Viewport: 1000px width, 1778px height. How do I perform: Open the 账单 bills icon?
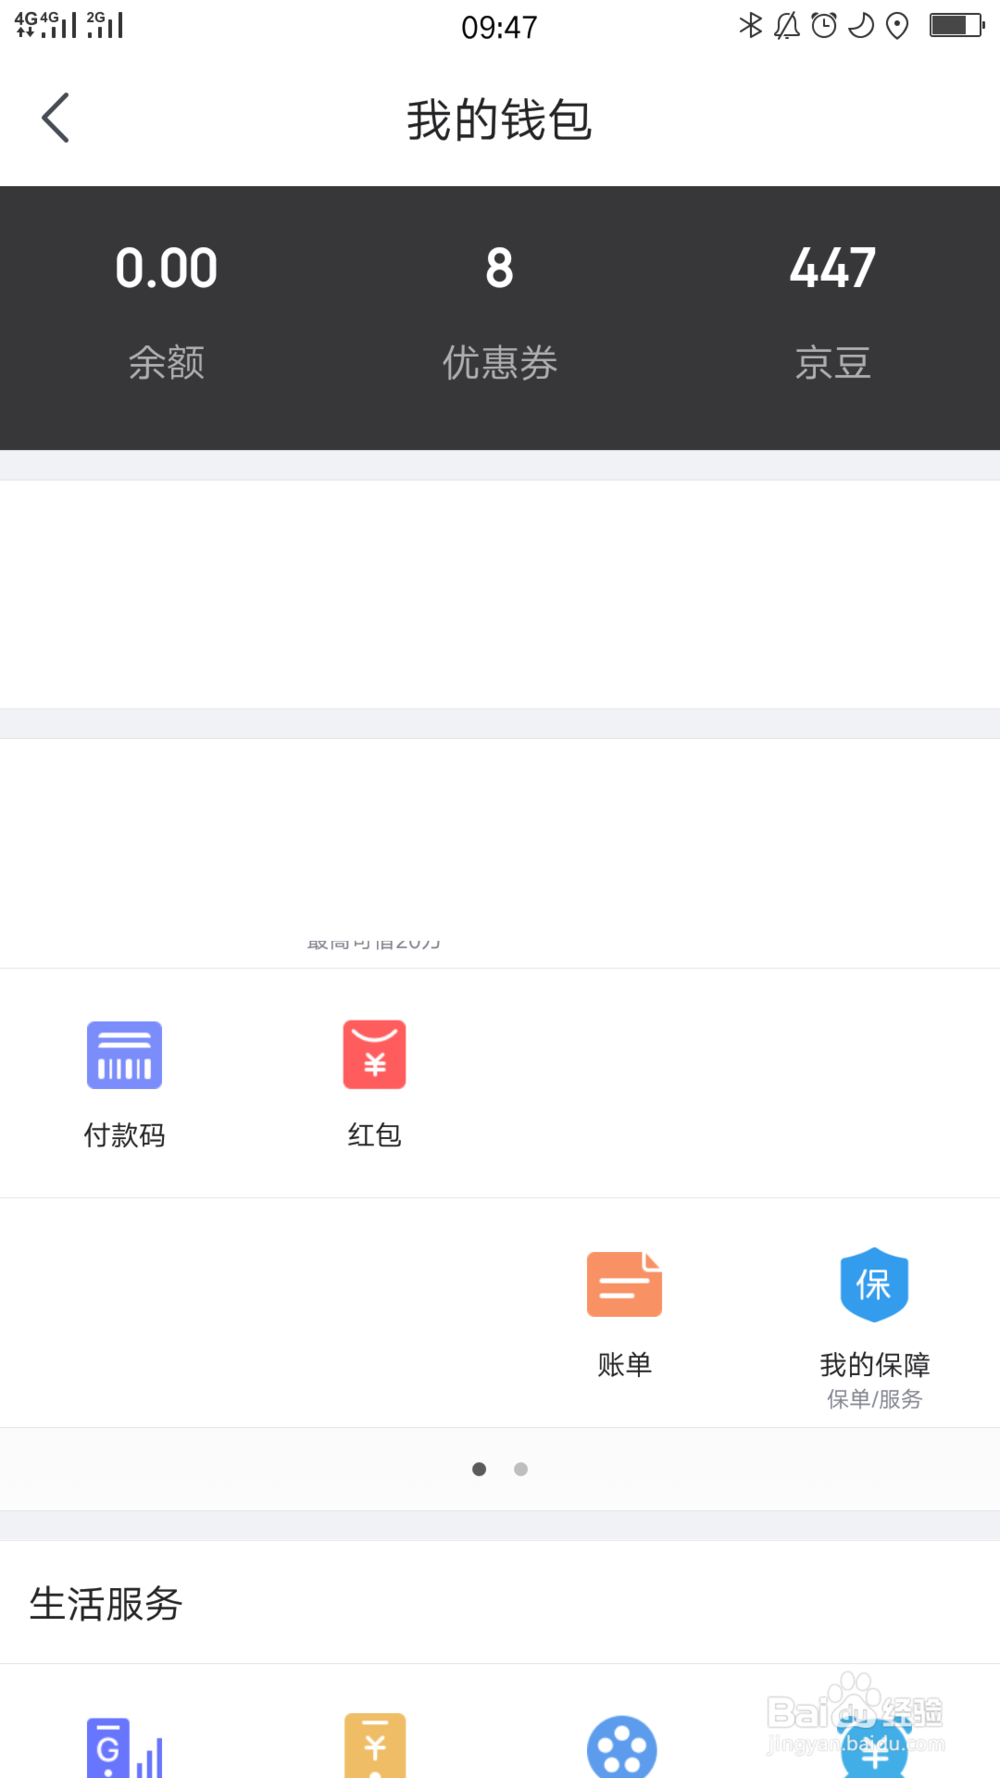pyautogui.click(x=624, y=1284)
